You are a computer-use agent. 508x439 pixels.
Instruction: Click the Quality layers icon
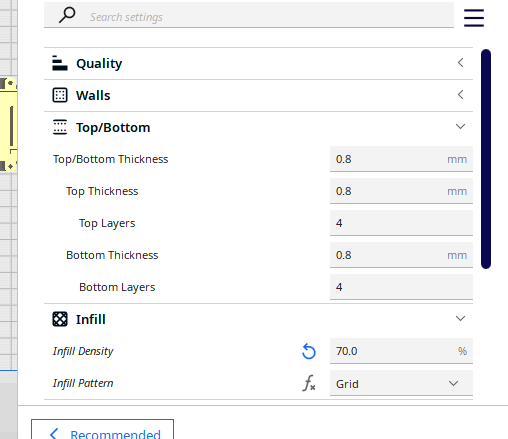[60, 63]
